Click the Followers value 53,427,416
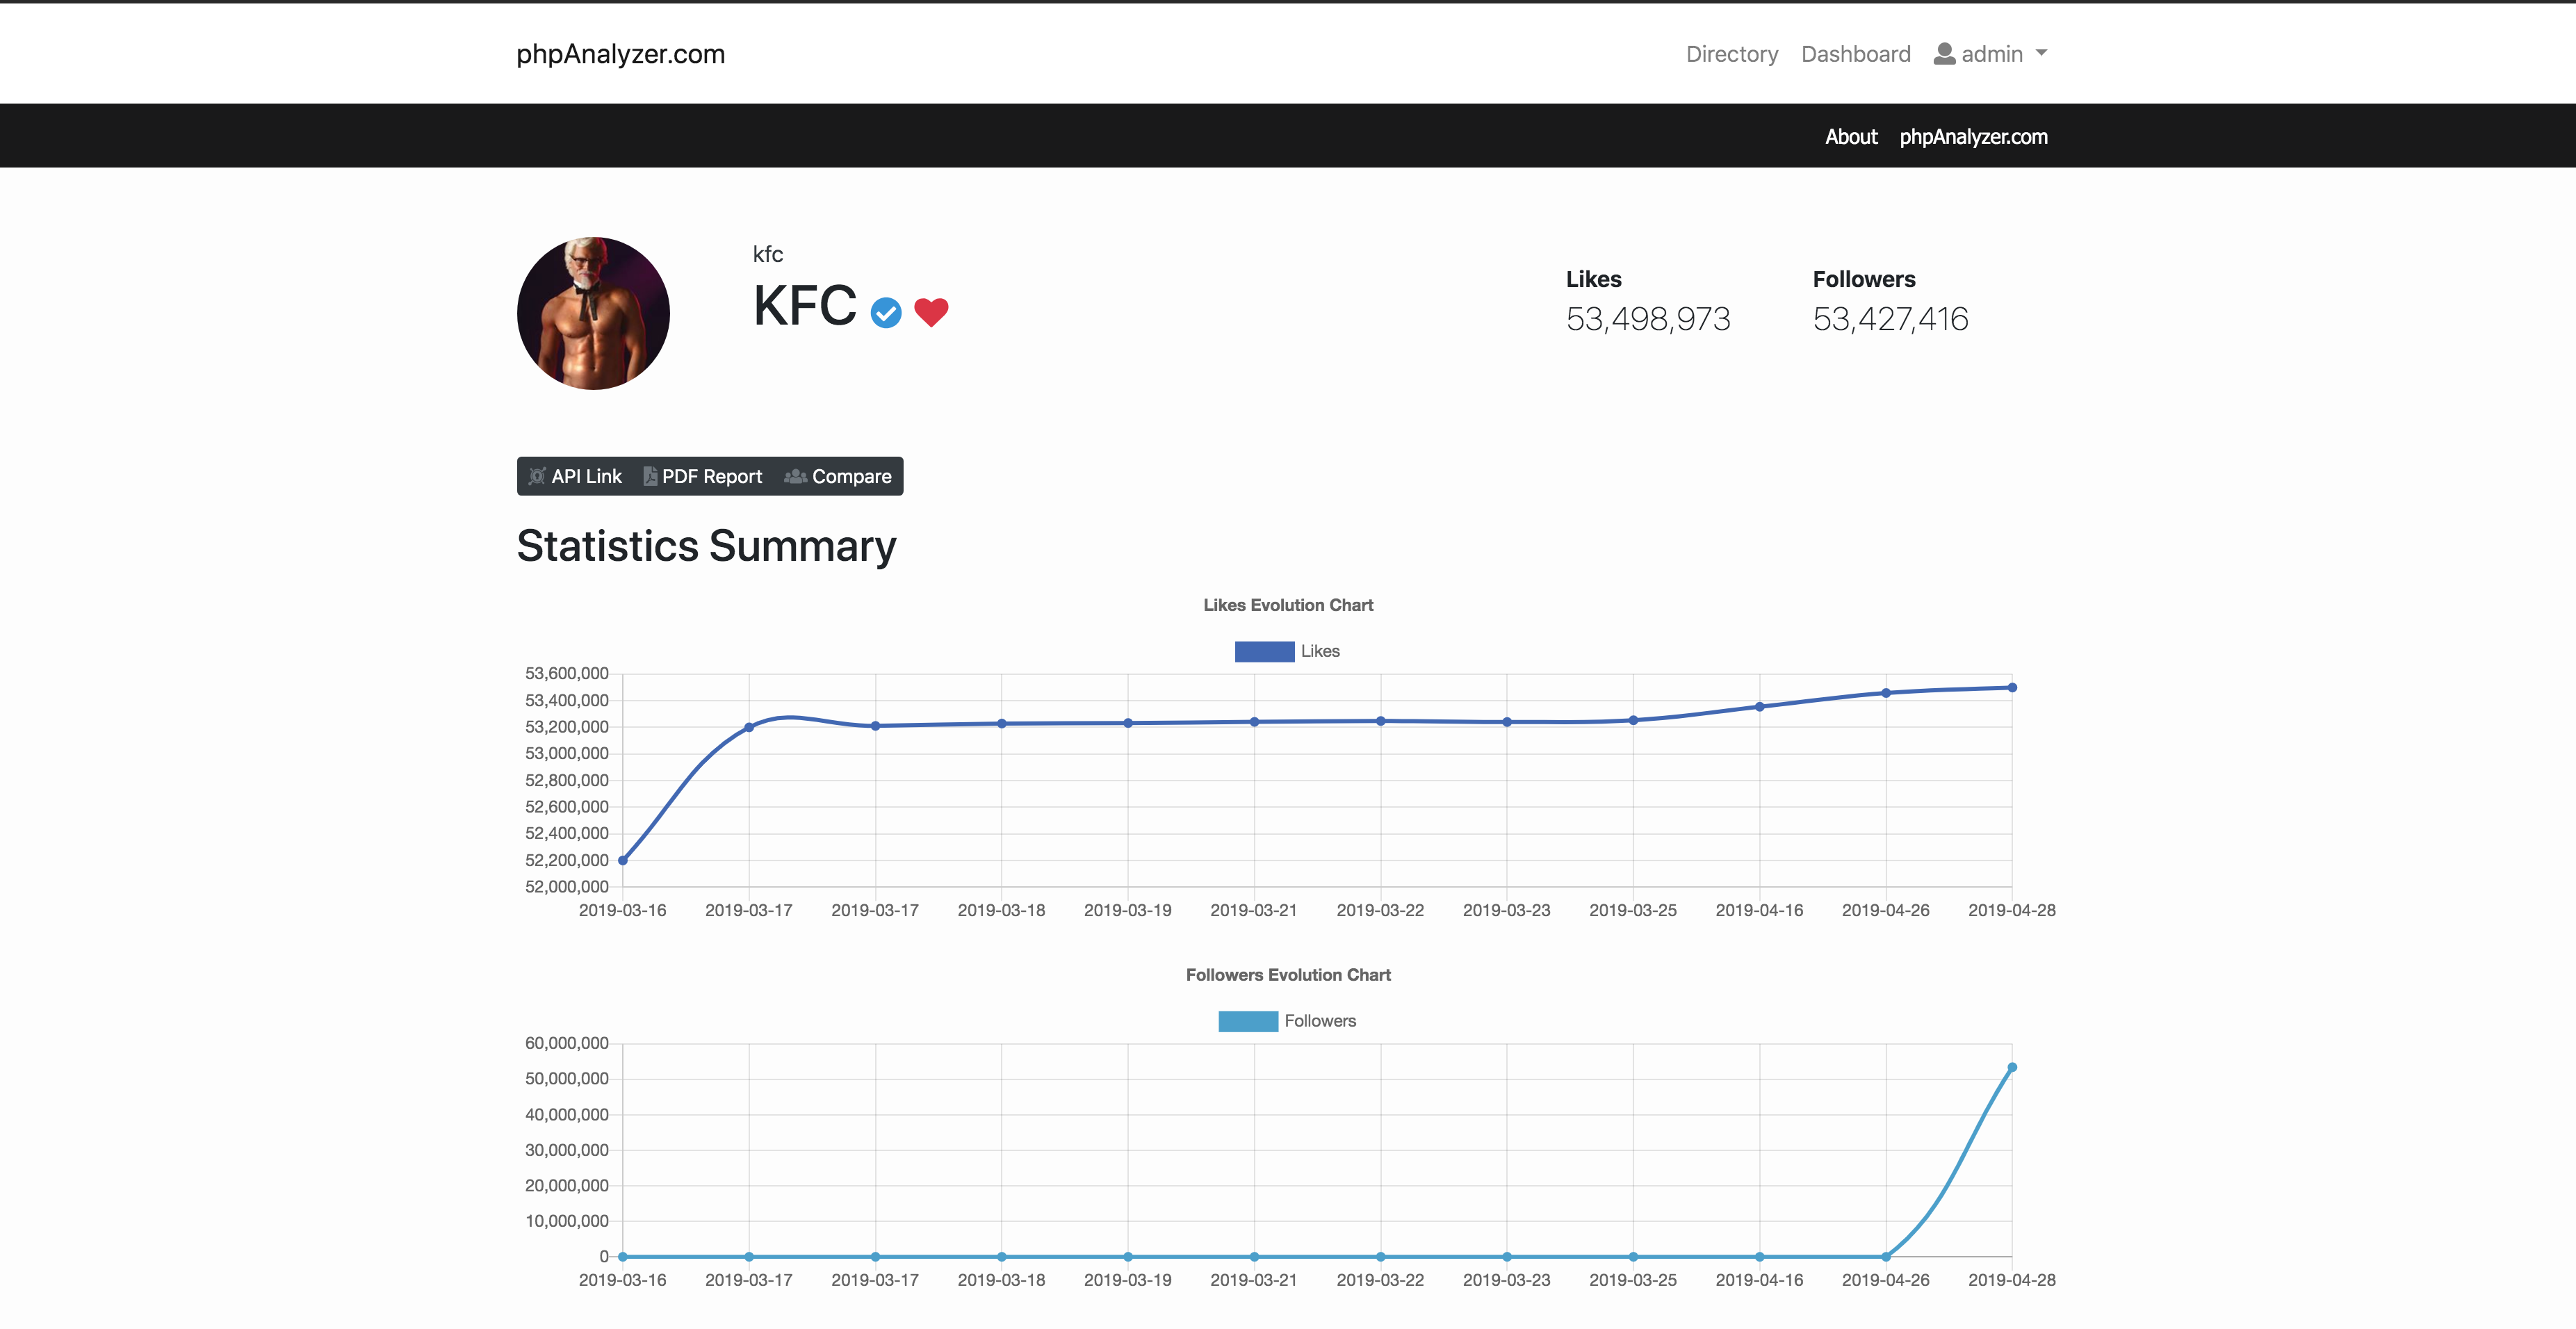This screenshot has width=2576, height=1329. (1890, 319)
